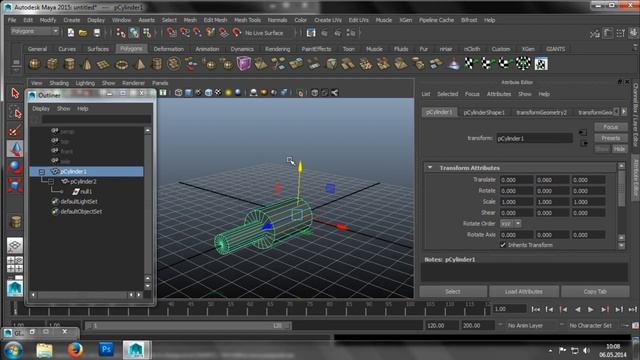Open the Polygons menu set dropdown
The width and height of the screenshot is (640, 360).
pyautogui.click(x=35, y=31)
